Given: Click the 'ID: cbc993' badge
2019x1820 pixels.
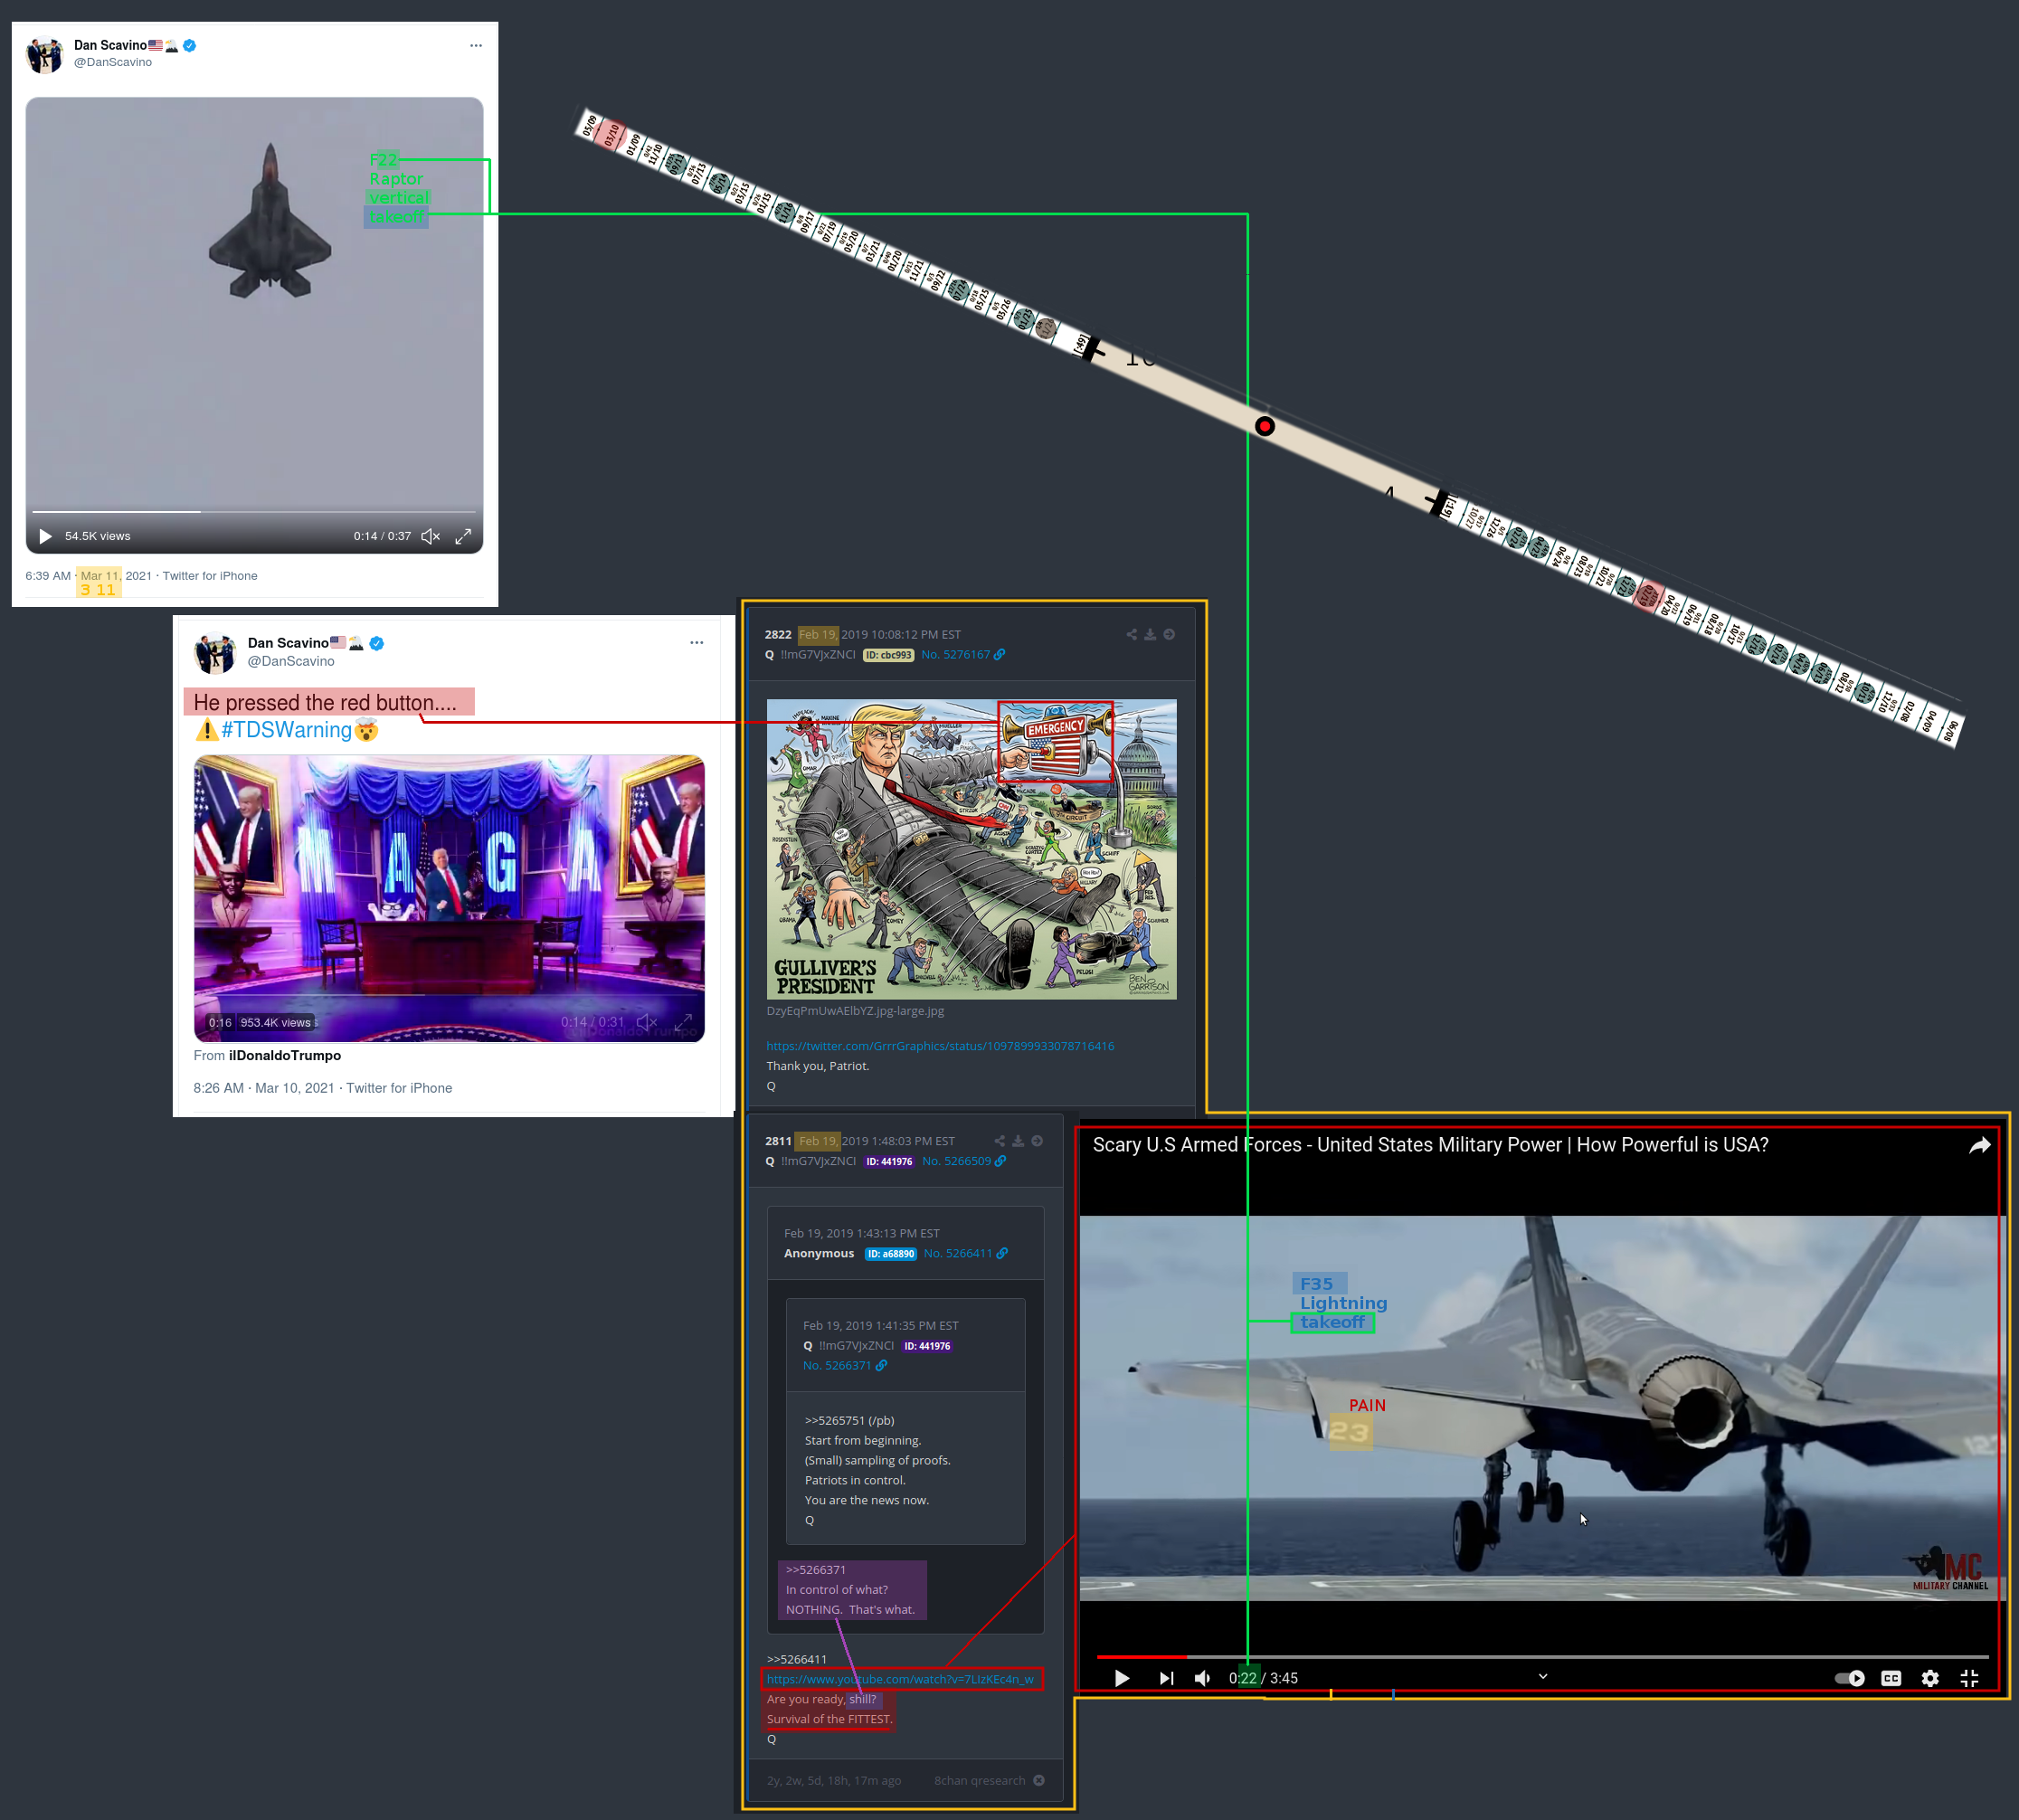Looking at the screenshot, I should (888, 655).
